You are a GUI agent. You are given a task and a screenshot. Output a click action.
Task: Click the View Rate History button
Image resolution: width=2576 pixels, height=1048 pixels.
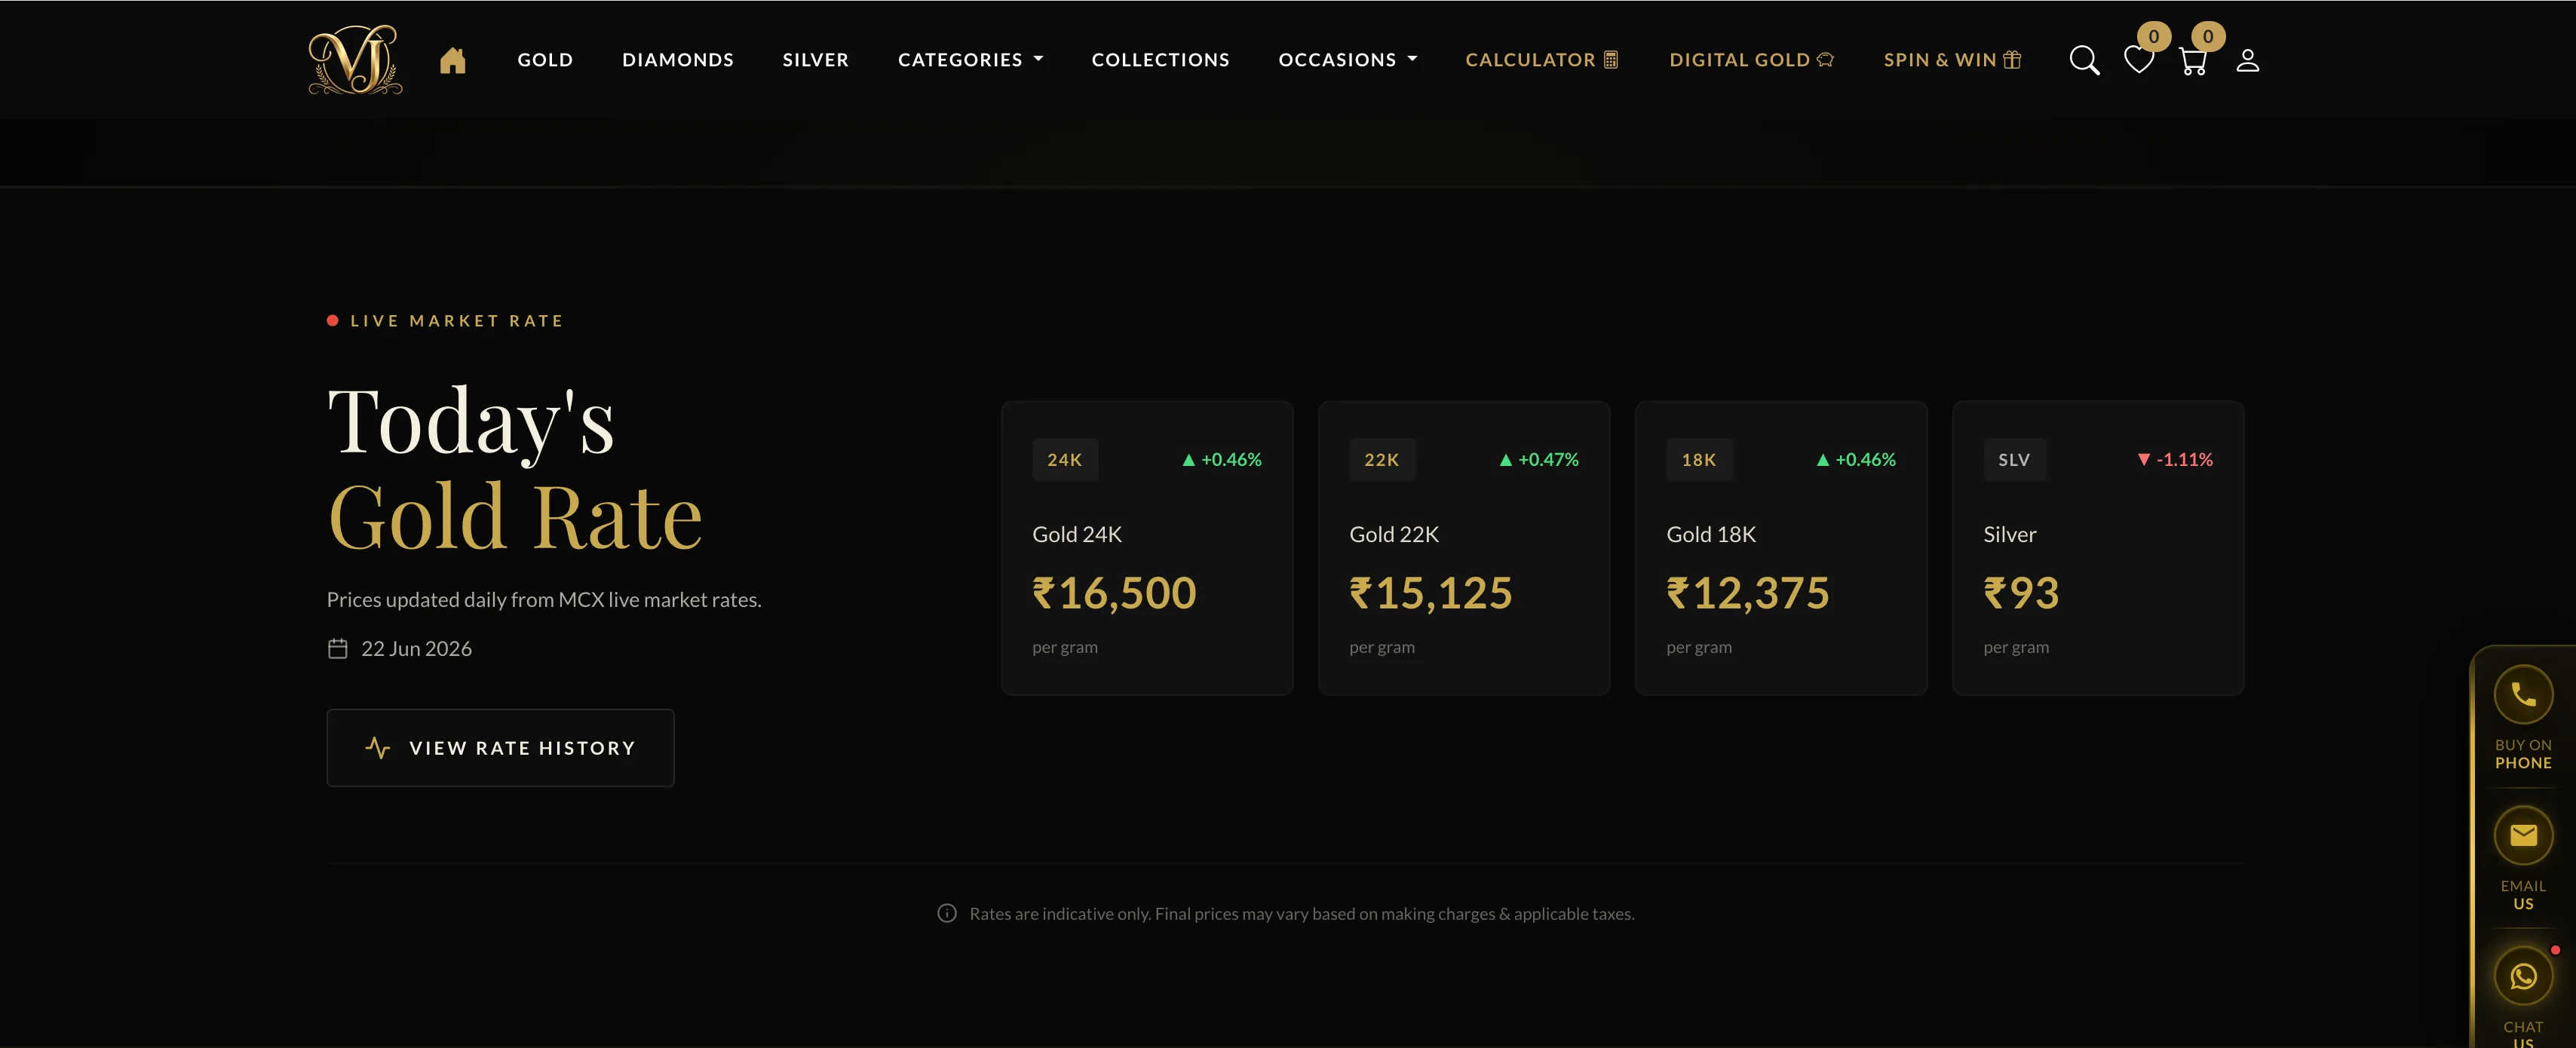click(x=500, y=747)
